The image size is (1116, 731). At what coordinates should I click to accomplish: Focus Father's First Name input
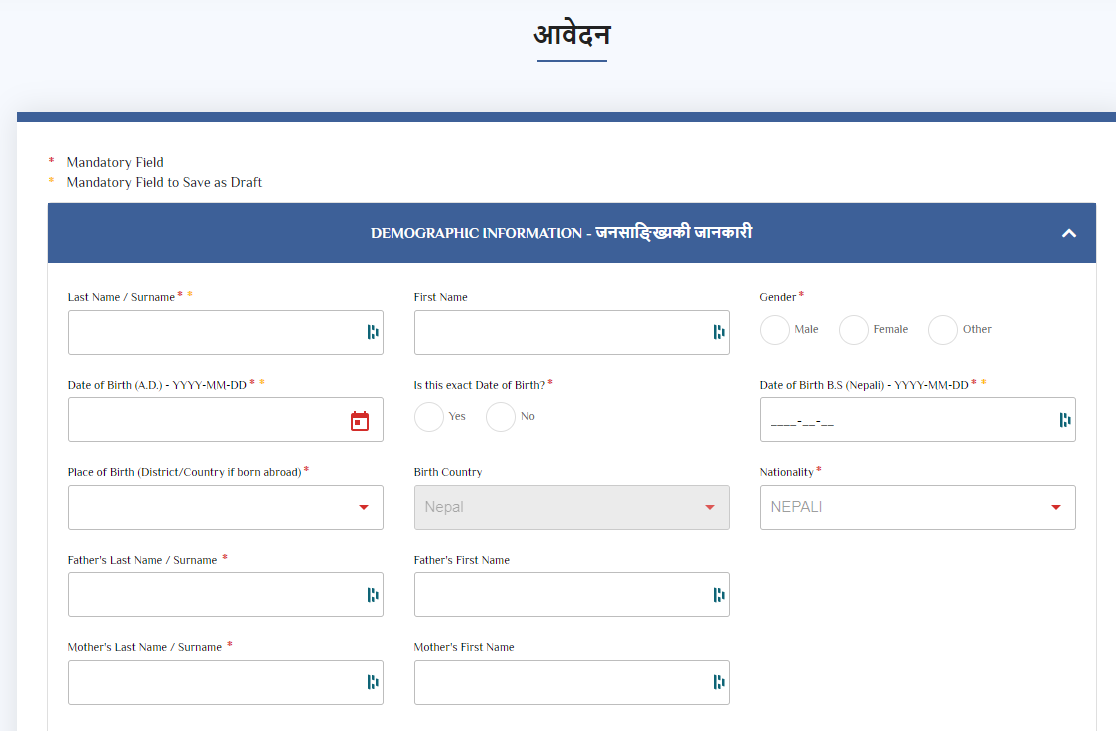tap(572, 594)
